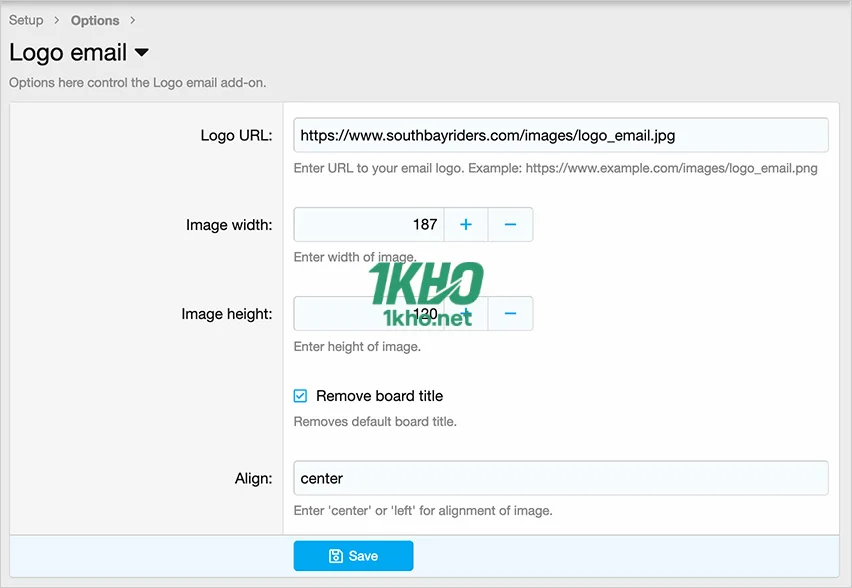Click the Logo URL field label
The width and height of the screenshot is (852, 588).
tap(236, 136)
